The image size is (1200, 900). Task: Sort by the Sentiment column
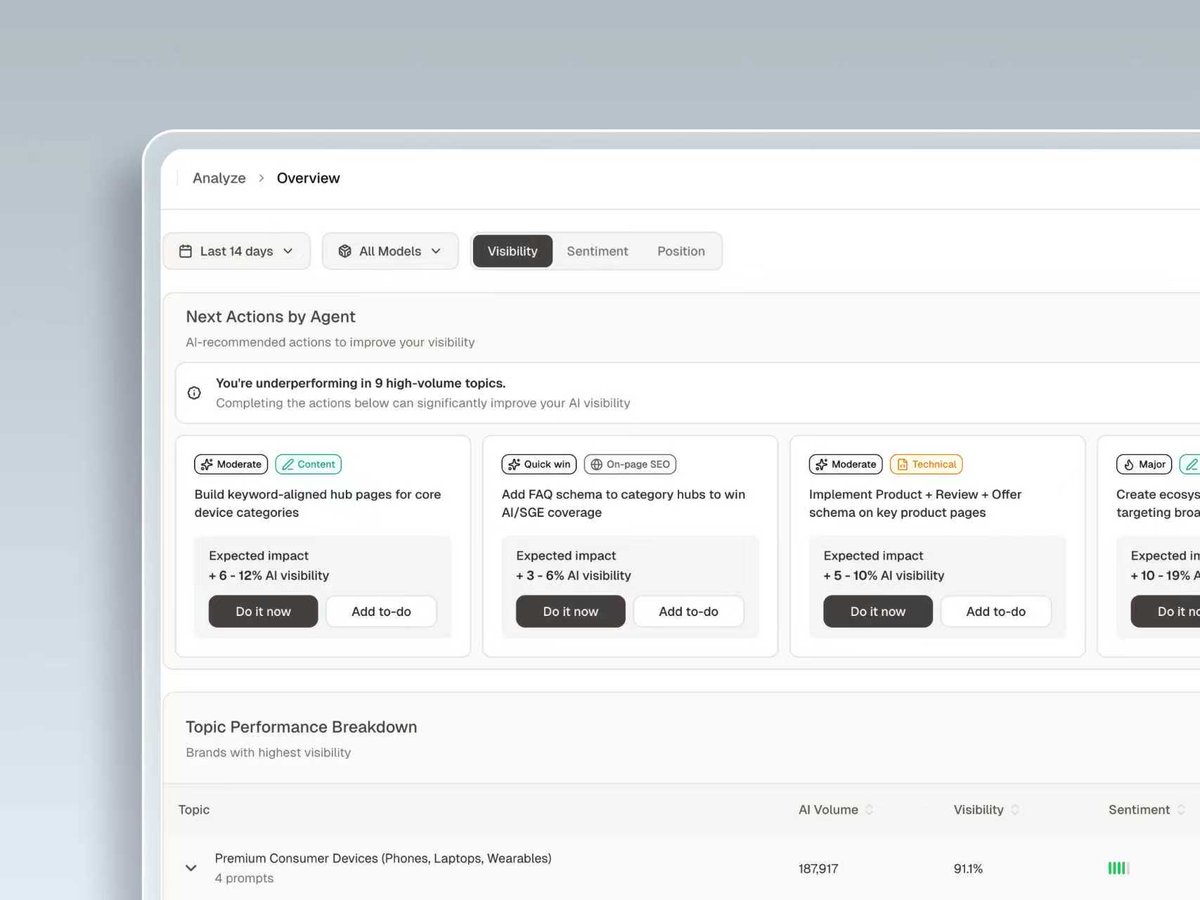point(1147,810)
